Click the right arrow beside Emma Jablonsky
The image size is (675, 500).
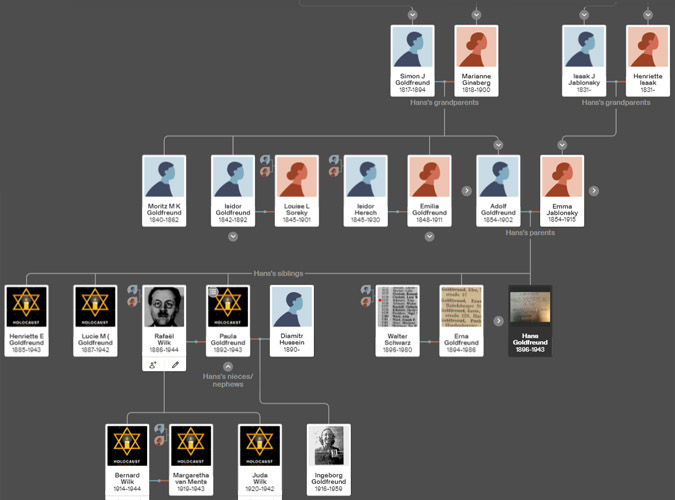pos(594,191)
